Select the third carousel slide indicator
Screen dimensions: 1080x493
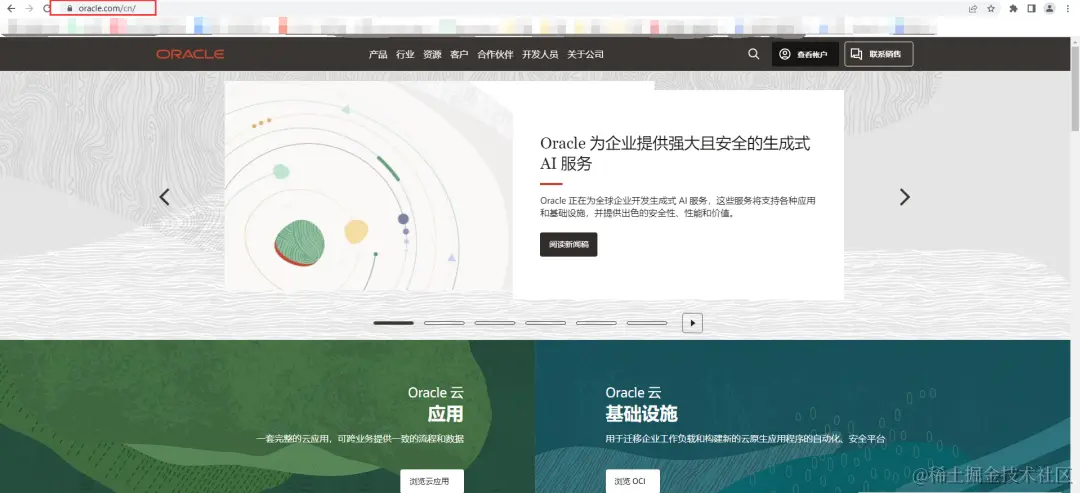coord(495,323)
